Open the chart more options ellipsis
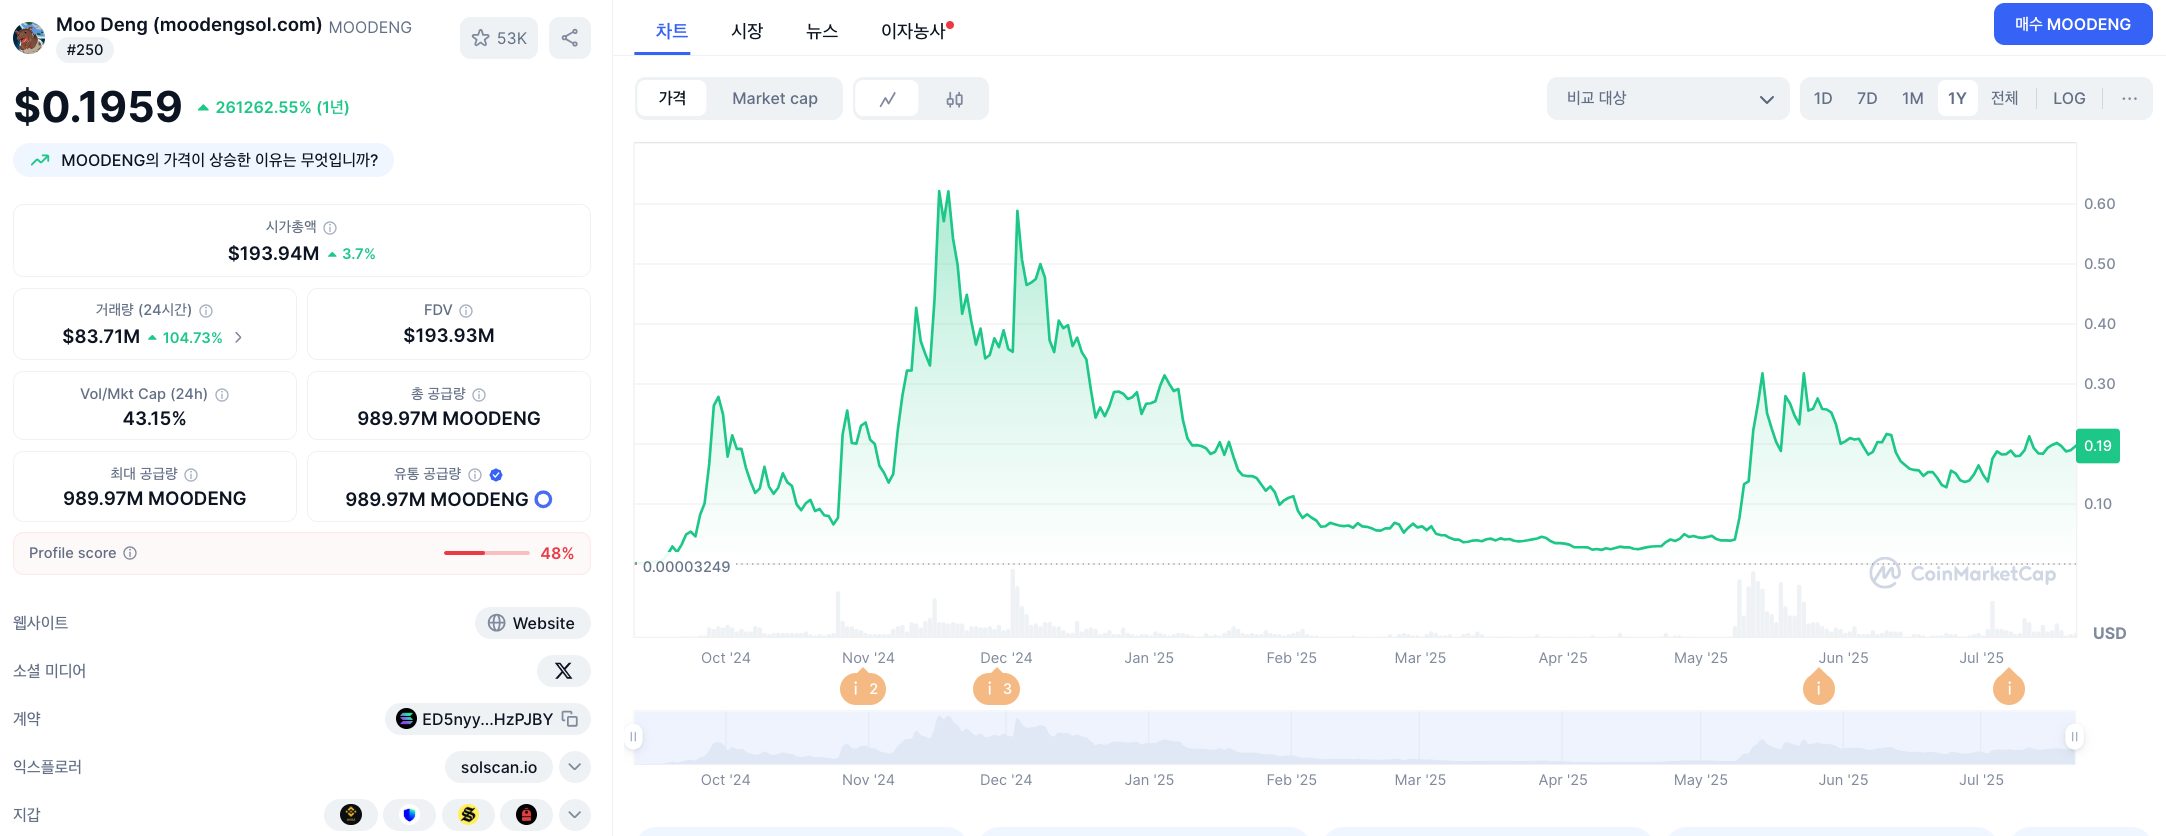This screenshot has height=836, width=2166. click(2129, 98)
